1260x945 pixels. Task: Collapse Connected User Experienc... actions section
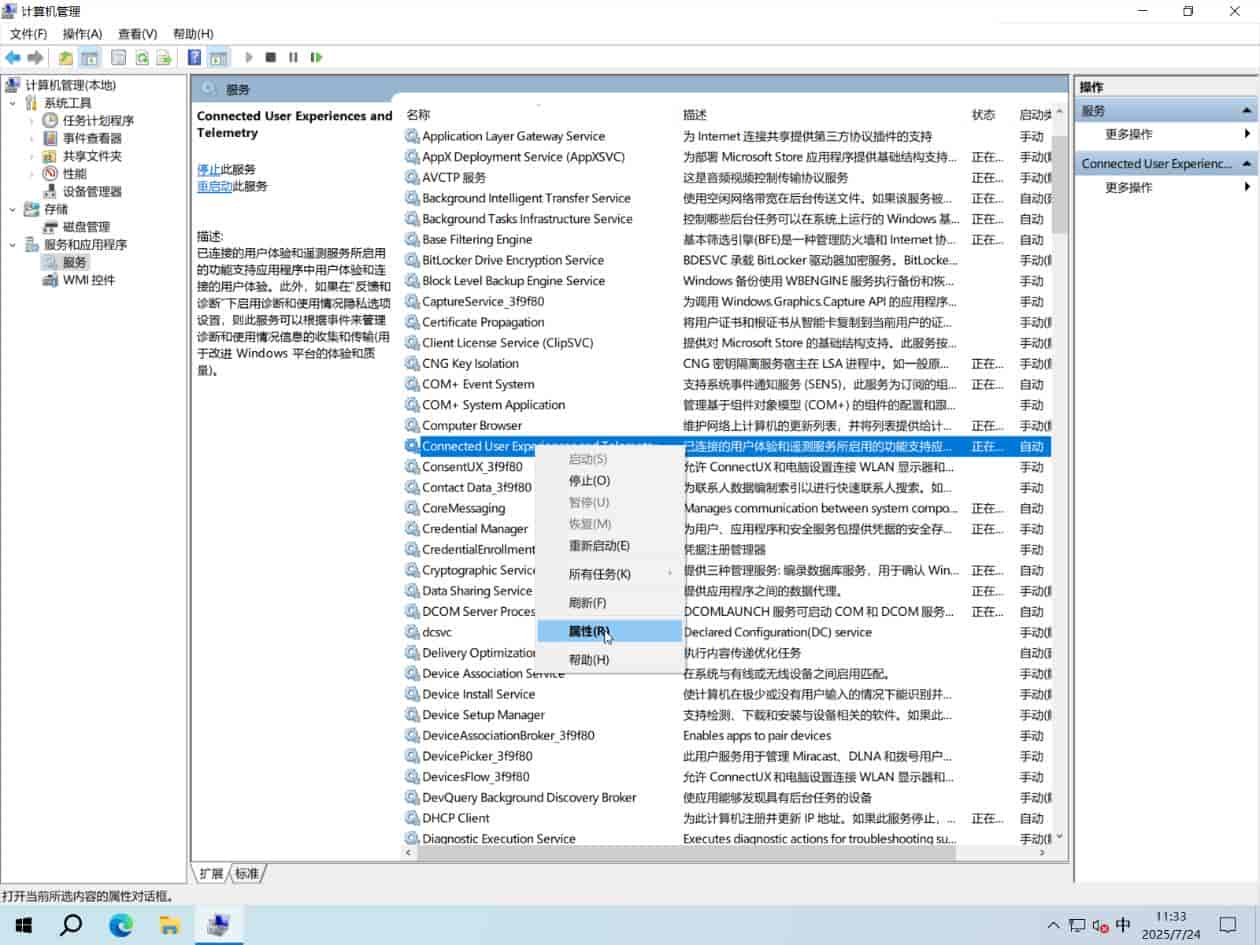[x=1247, y=163]
